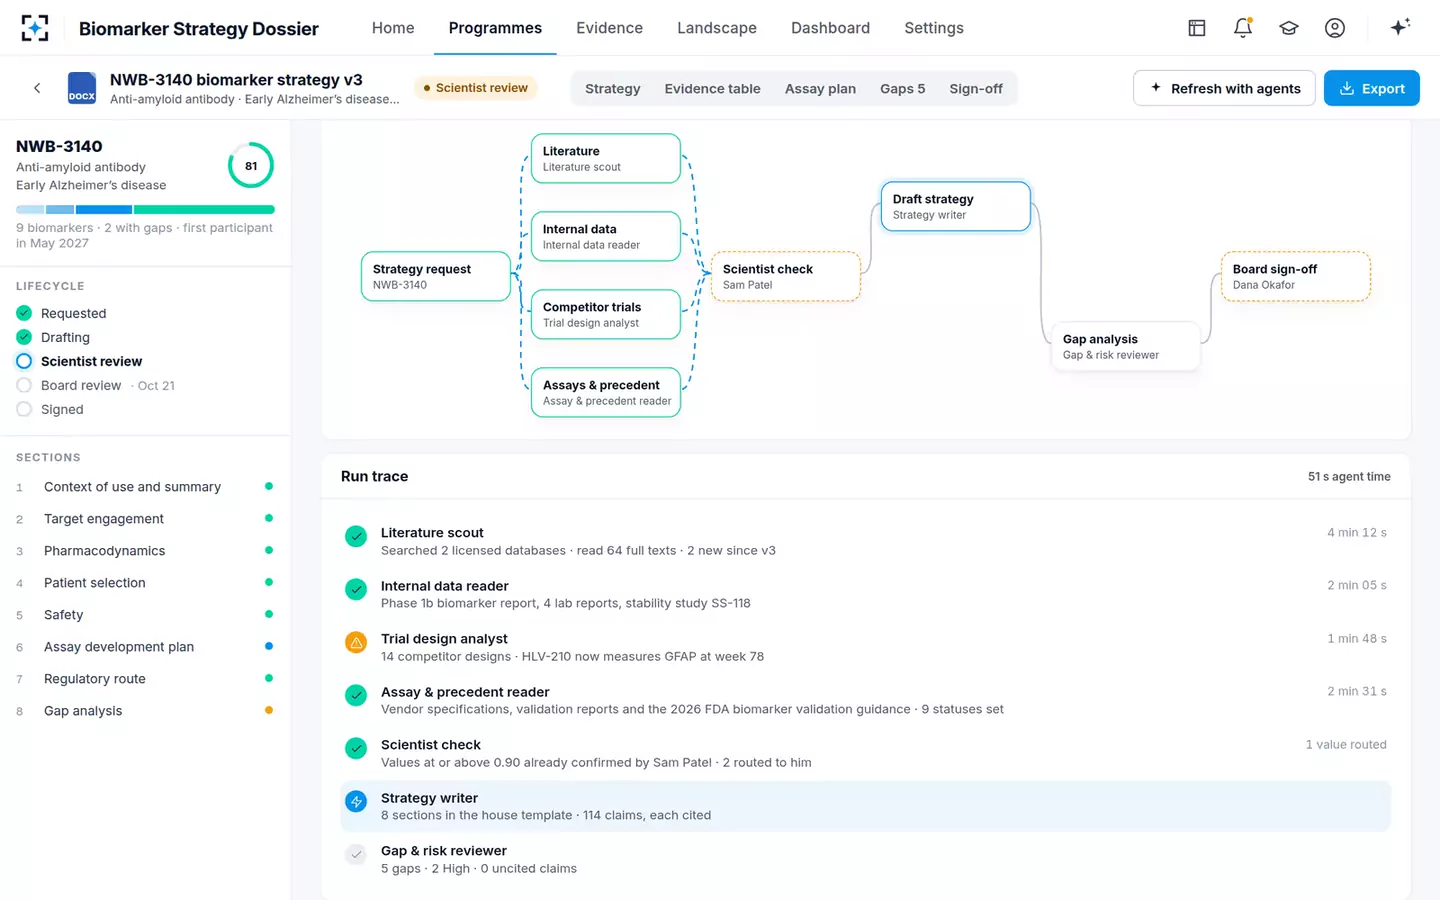Click Gap & risk reviewer pending check icon

[356, 855]
